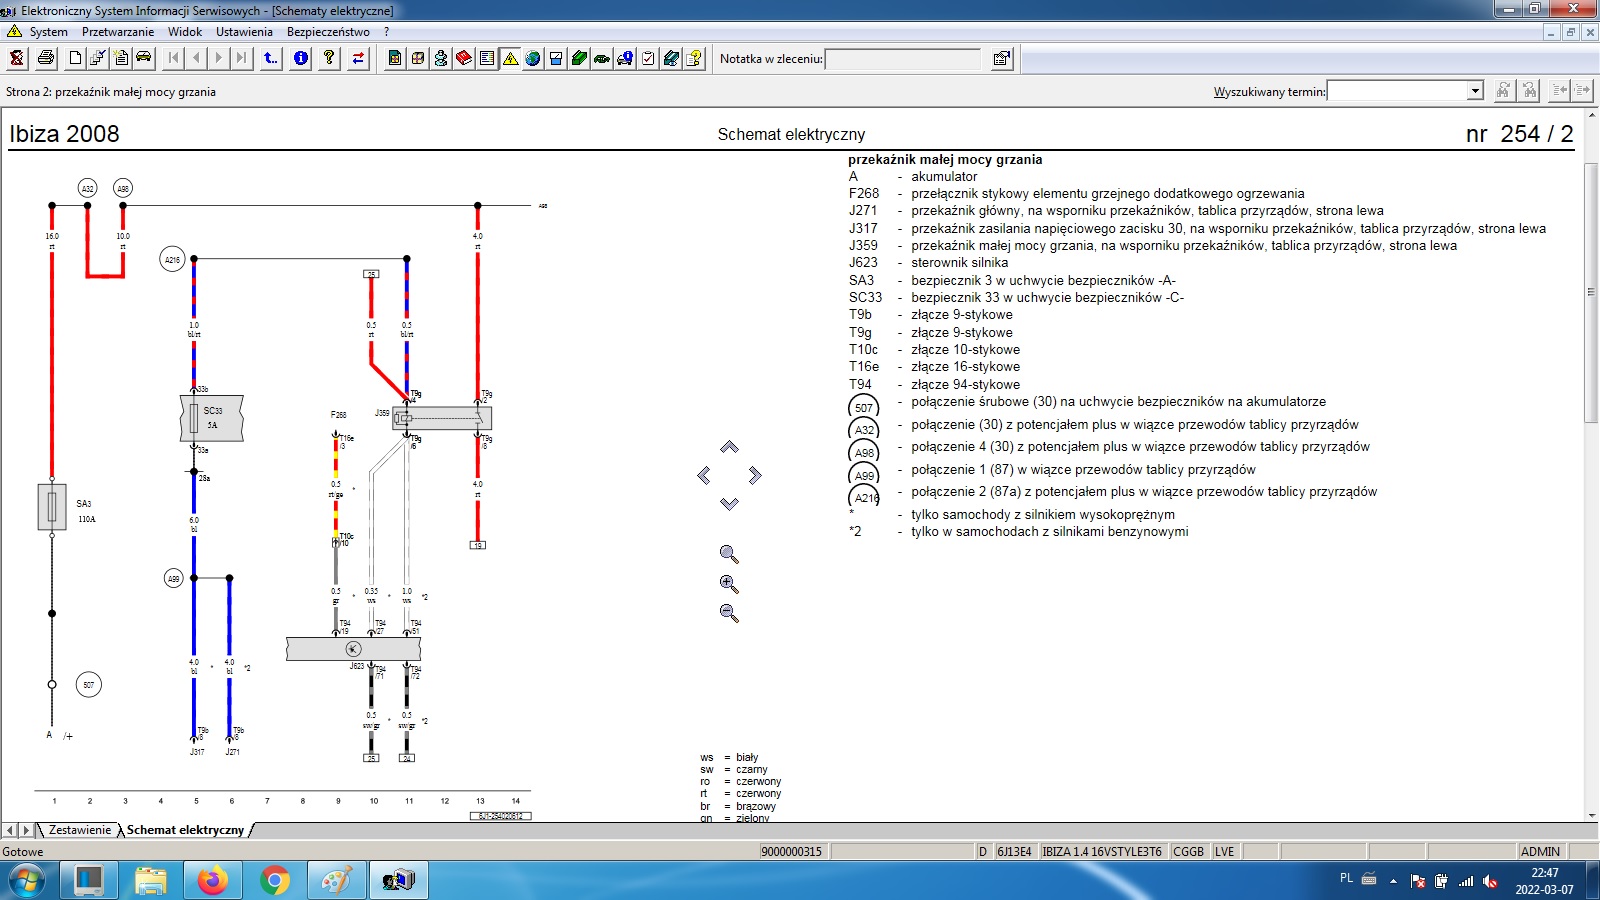Click the SC33 fuse box in the diagram
The height and width of the screenshot is (900, 1600).
point(212,418)
